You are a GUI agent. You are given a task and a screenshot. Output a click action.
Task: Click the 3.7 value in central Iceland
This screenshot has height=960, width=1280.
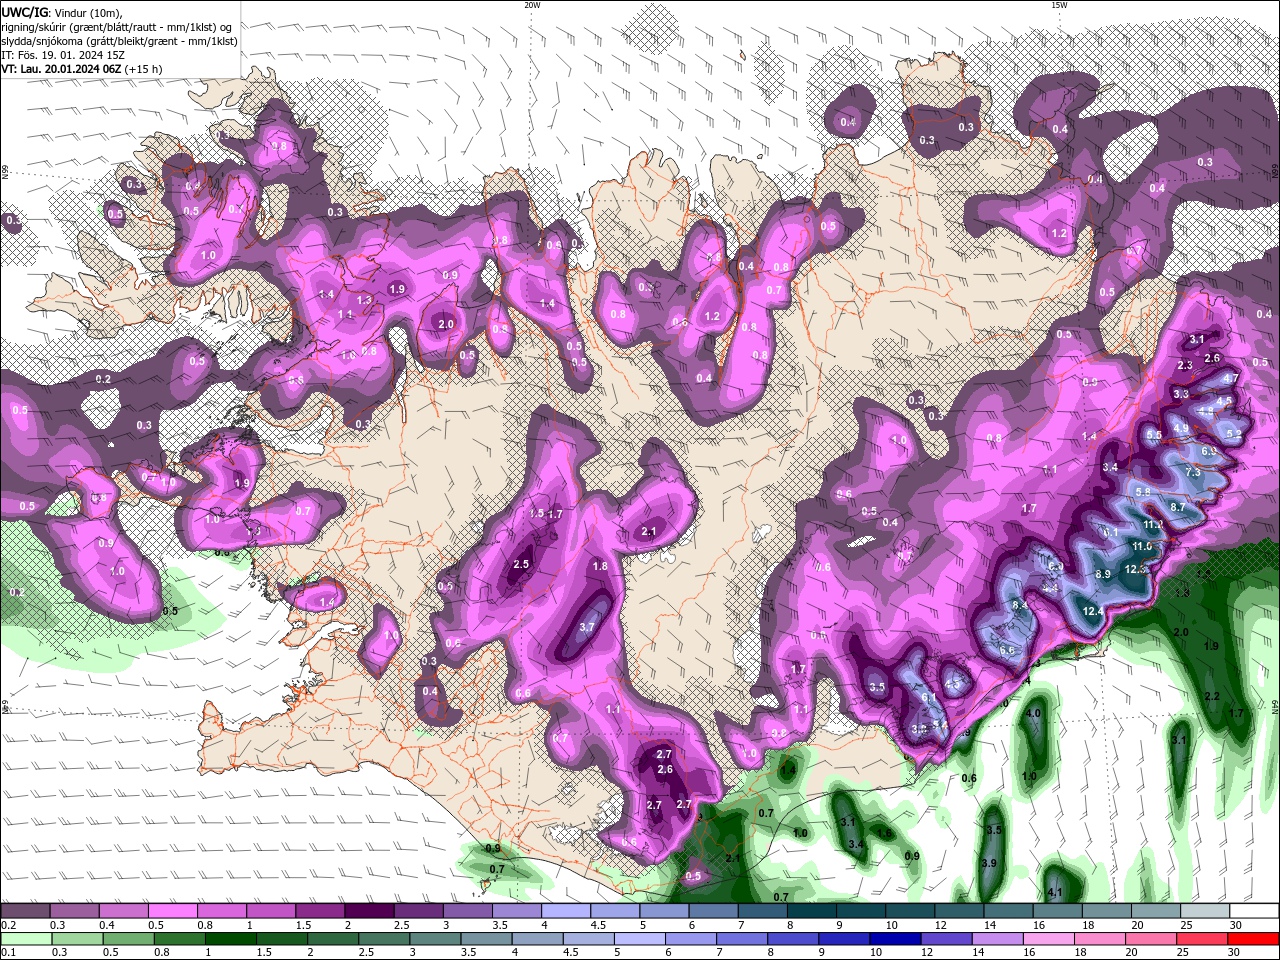point(587,627)
